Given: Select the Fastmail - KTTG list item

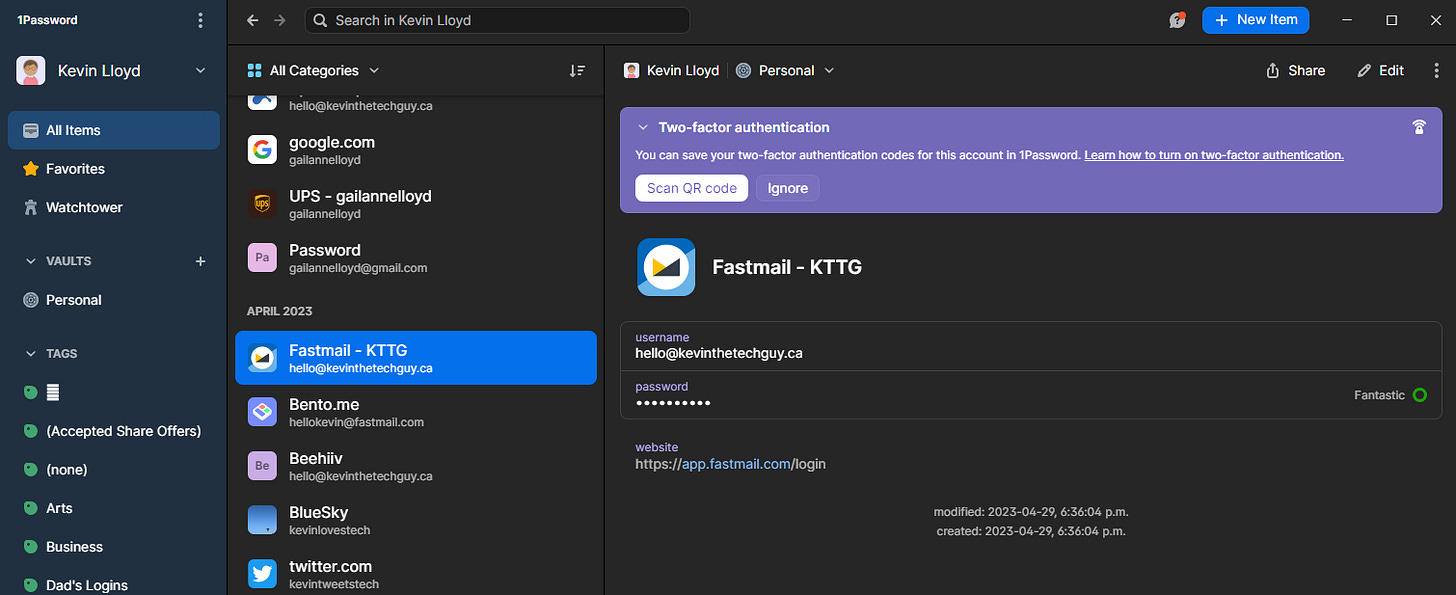Looking at the screenshot, I should point(416,358).
